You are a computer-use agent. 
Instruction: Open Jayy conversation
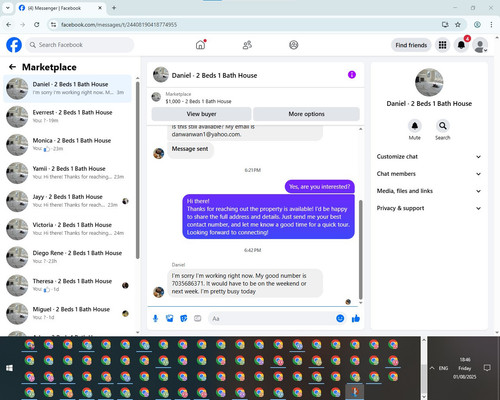pyautogui.click(x=67, y=201)
